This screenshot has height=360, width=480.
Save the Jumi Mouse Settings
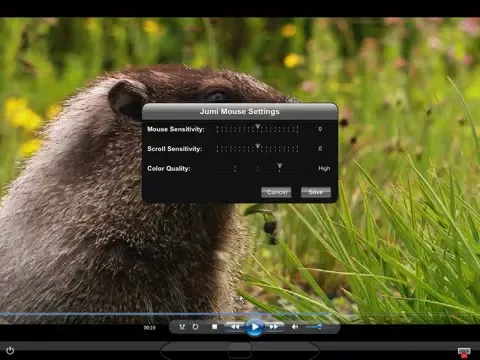(x=316, y=192)
